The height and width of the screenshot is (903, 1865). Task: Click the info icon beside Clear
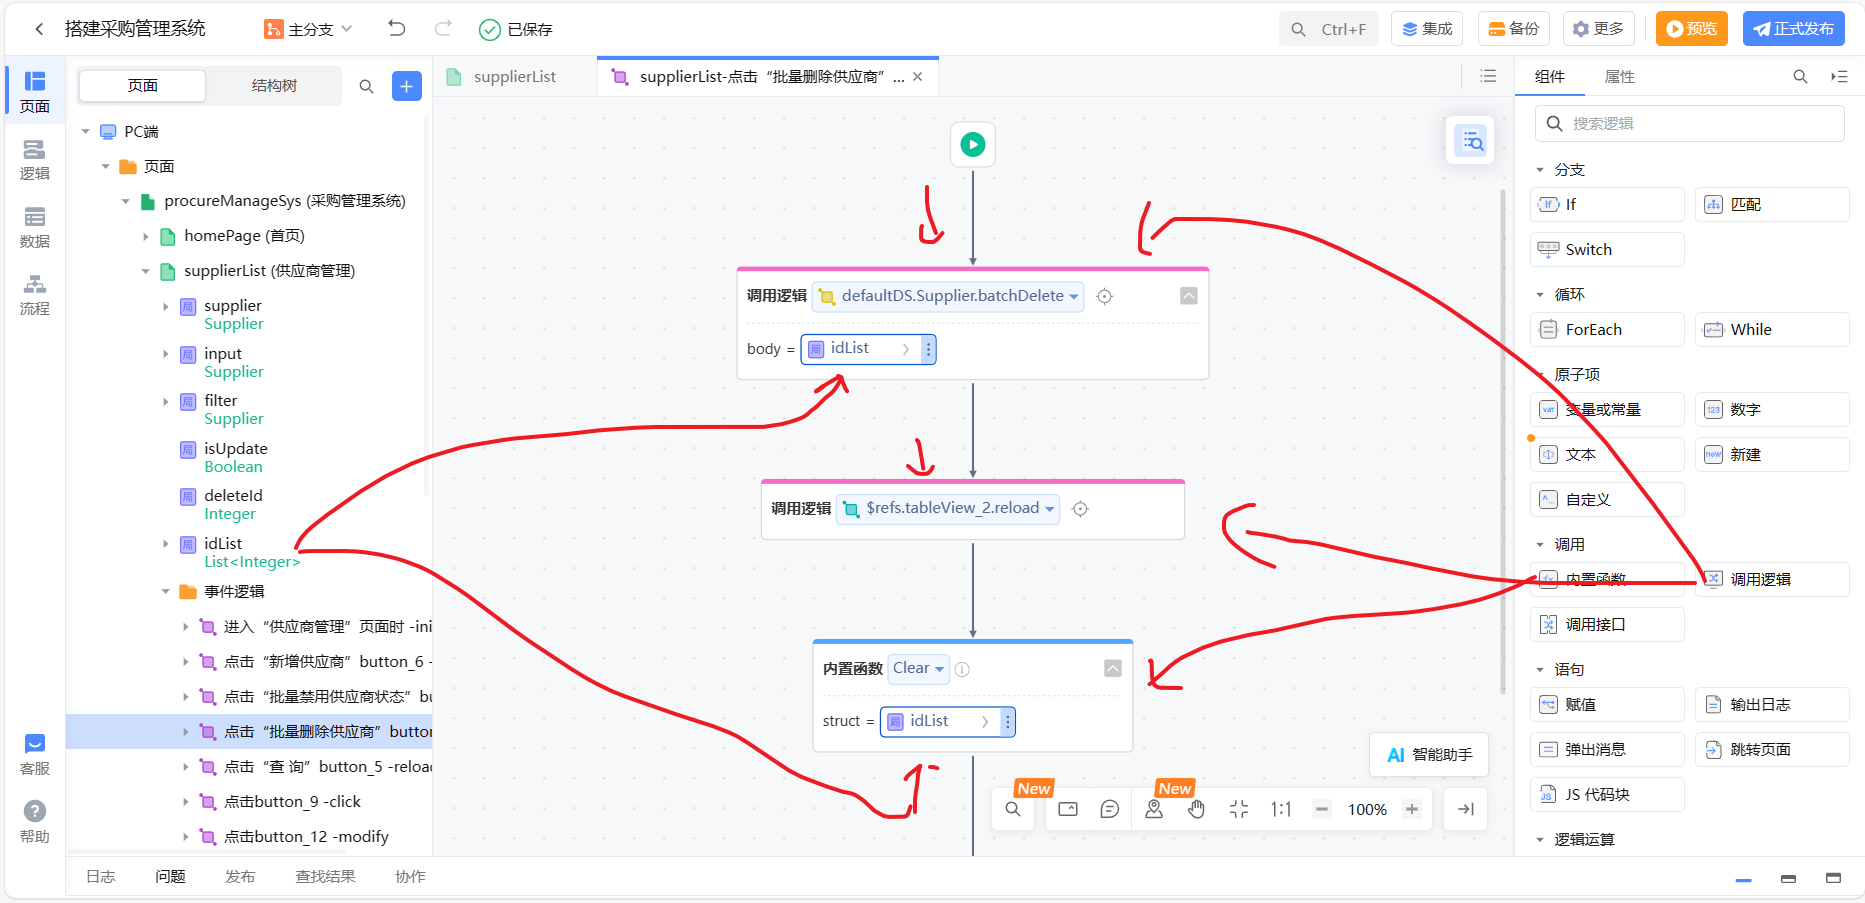point(962,669)
